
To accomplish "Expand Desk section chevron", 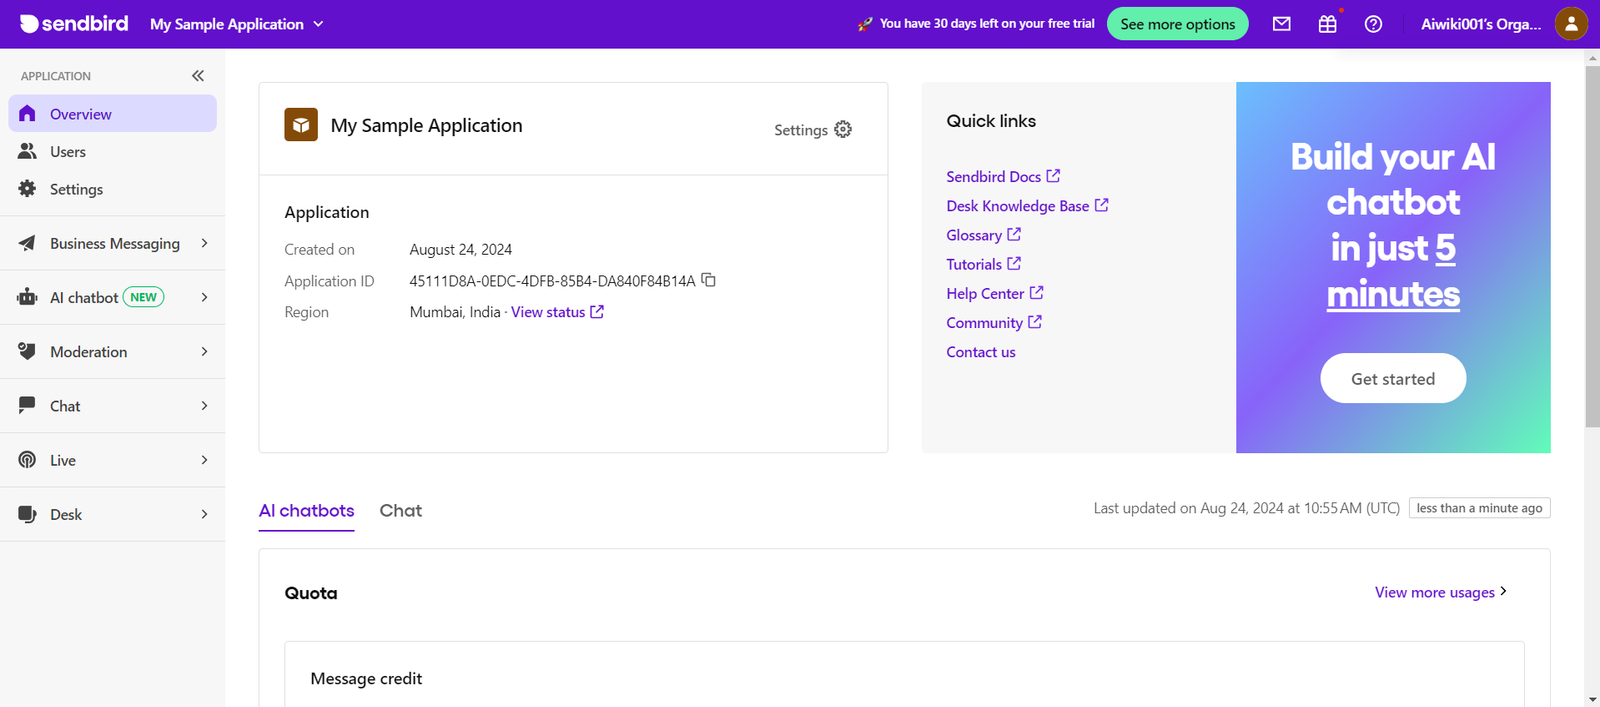I will [204, 514].
